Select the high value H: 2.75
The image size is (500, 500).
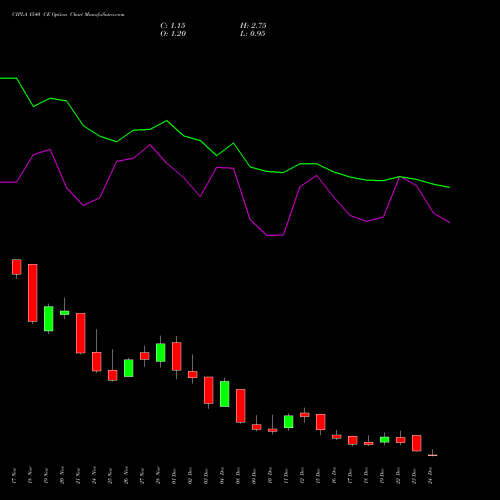point(253,26)
